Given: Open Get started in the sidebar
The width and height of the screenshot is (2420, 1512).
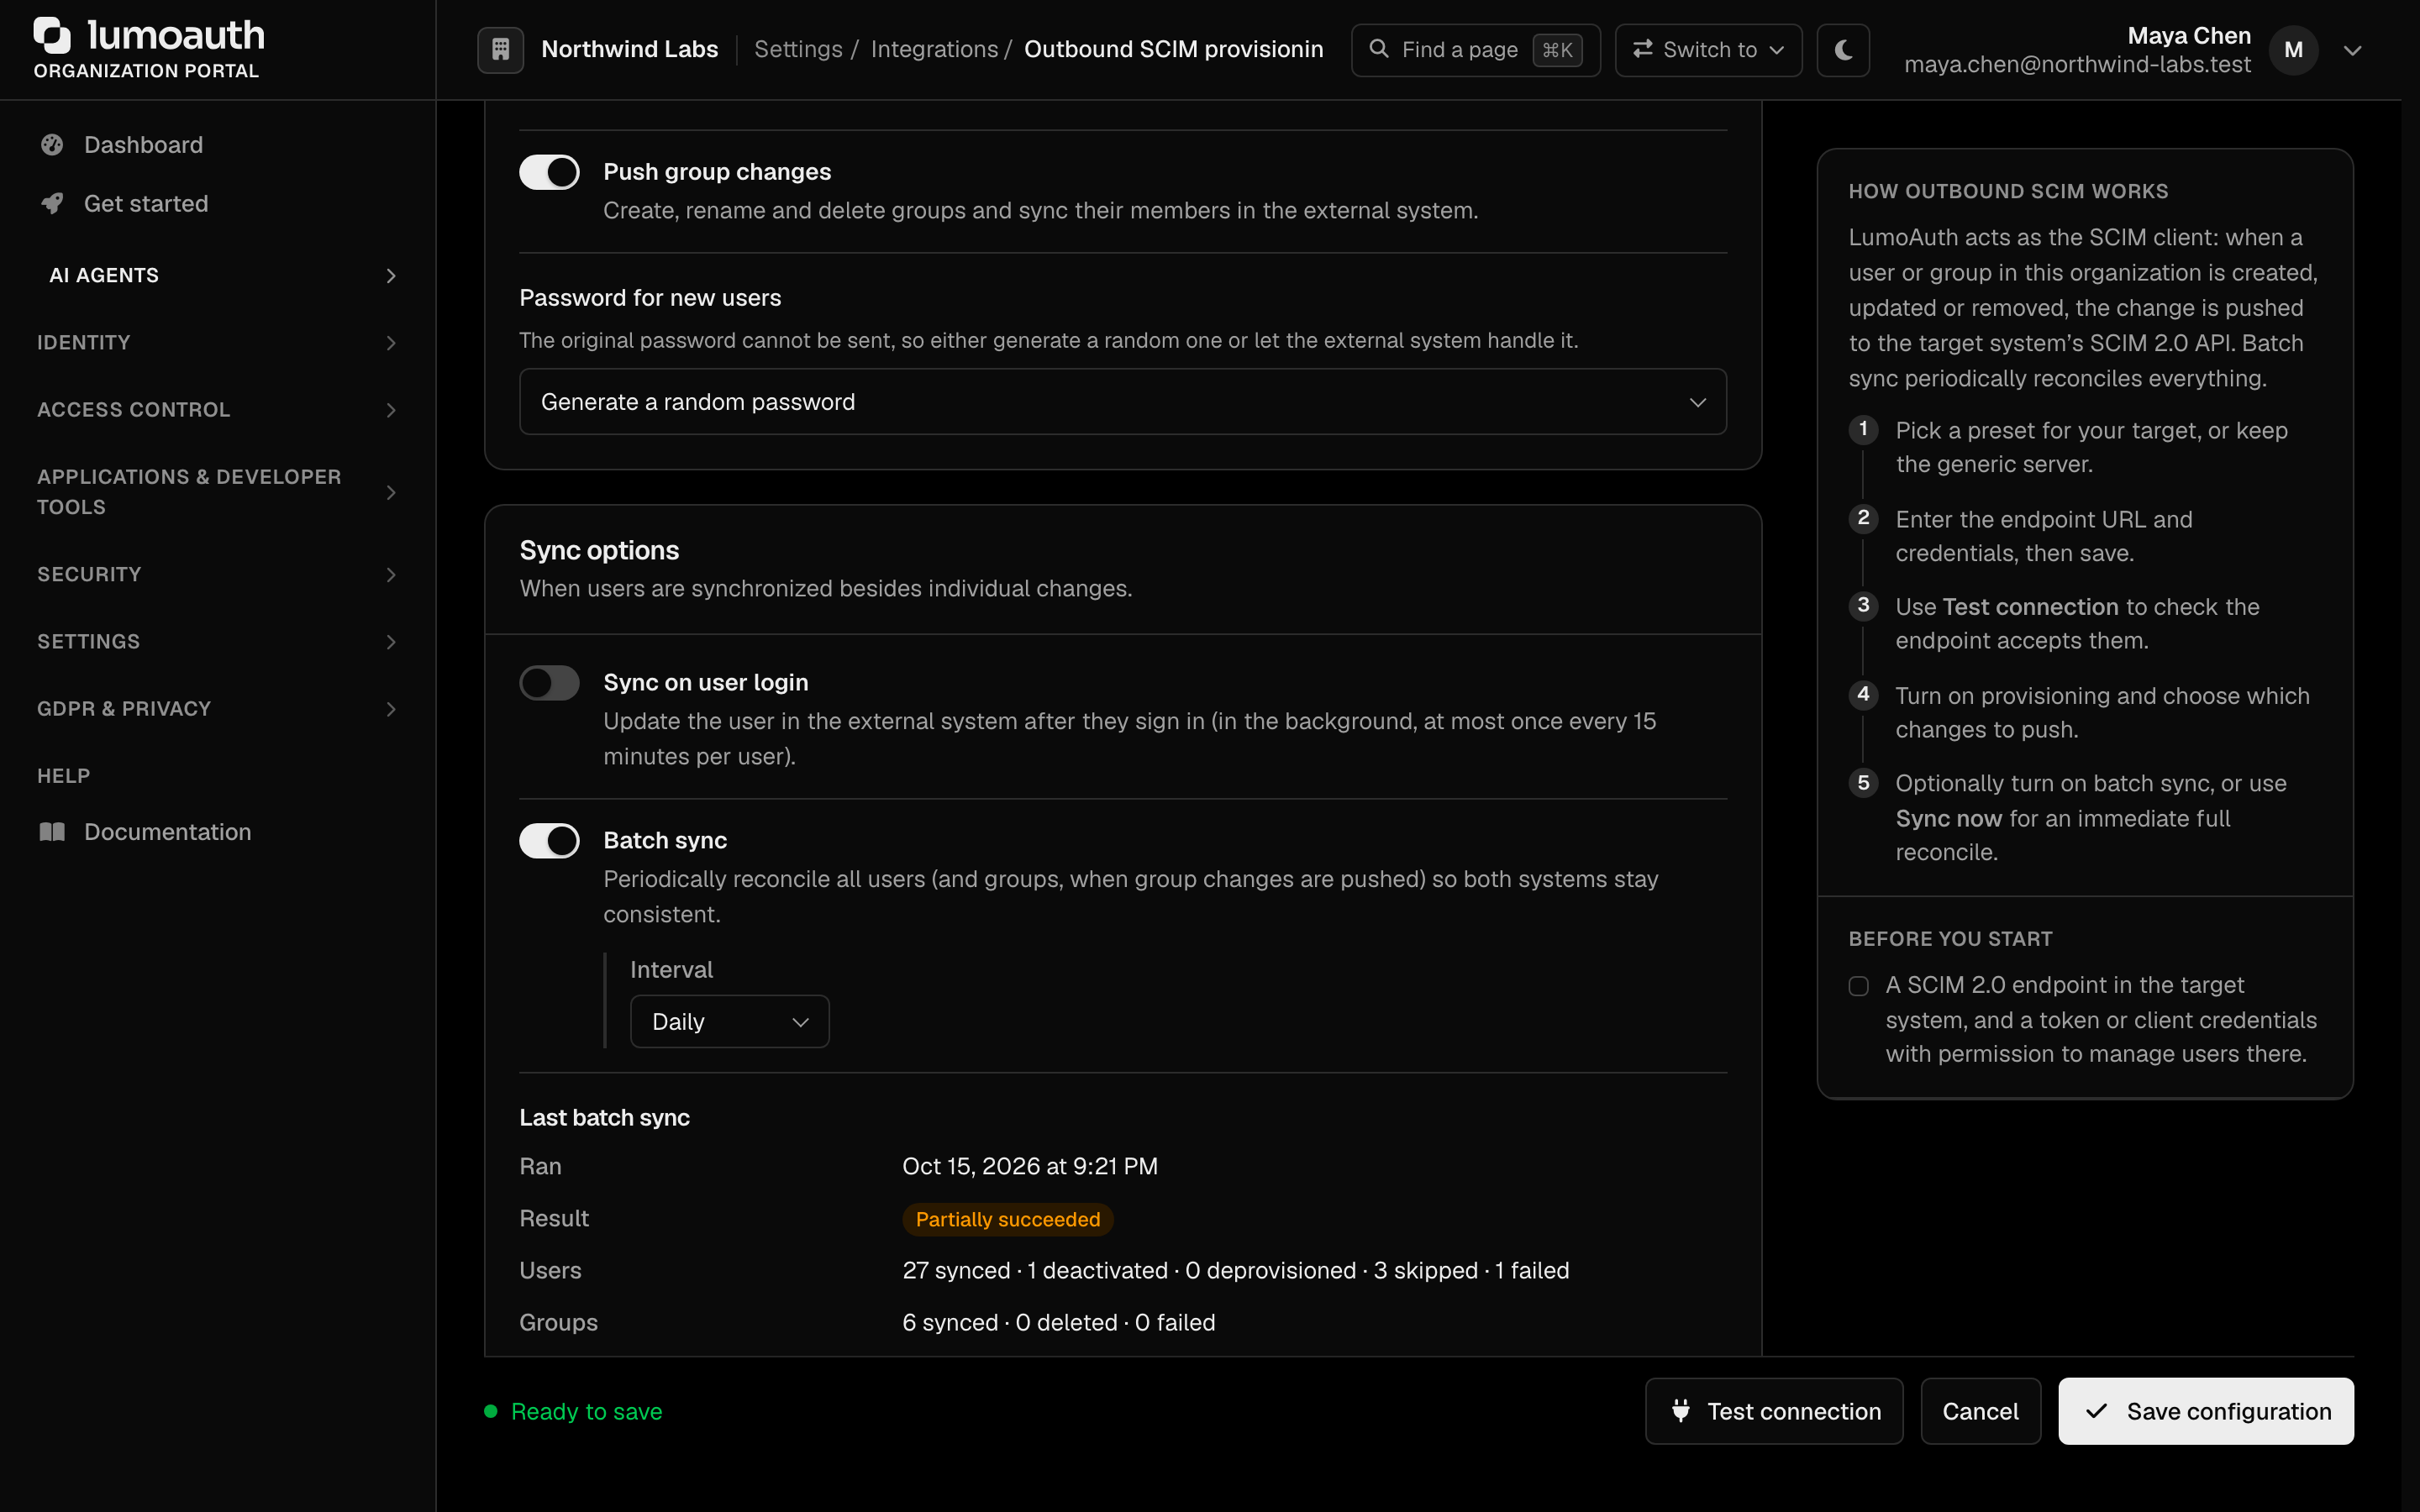Looking at the screenshot, I should coord(218,204).
